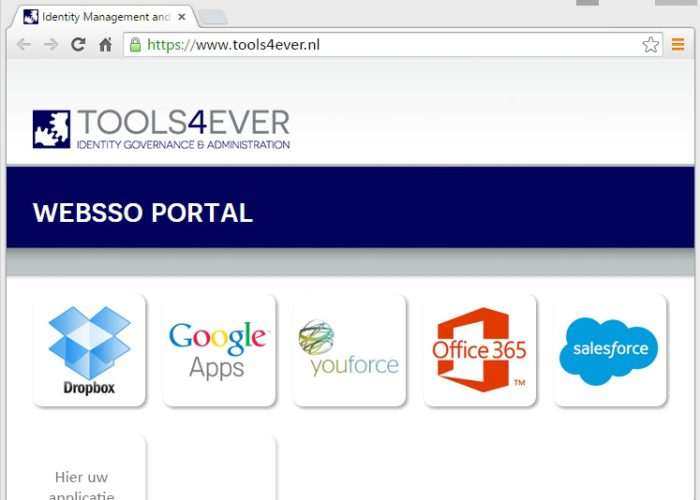700x500 pixels.
Task: Bookmark the page with the star icon
Action: (650, 45)
